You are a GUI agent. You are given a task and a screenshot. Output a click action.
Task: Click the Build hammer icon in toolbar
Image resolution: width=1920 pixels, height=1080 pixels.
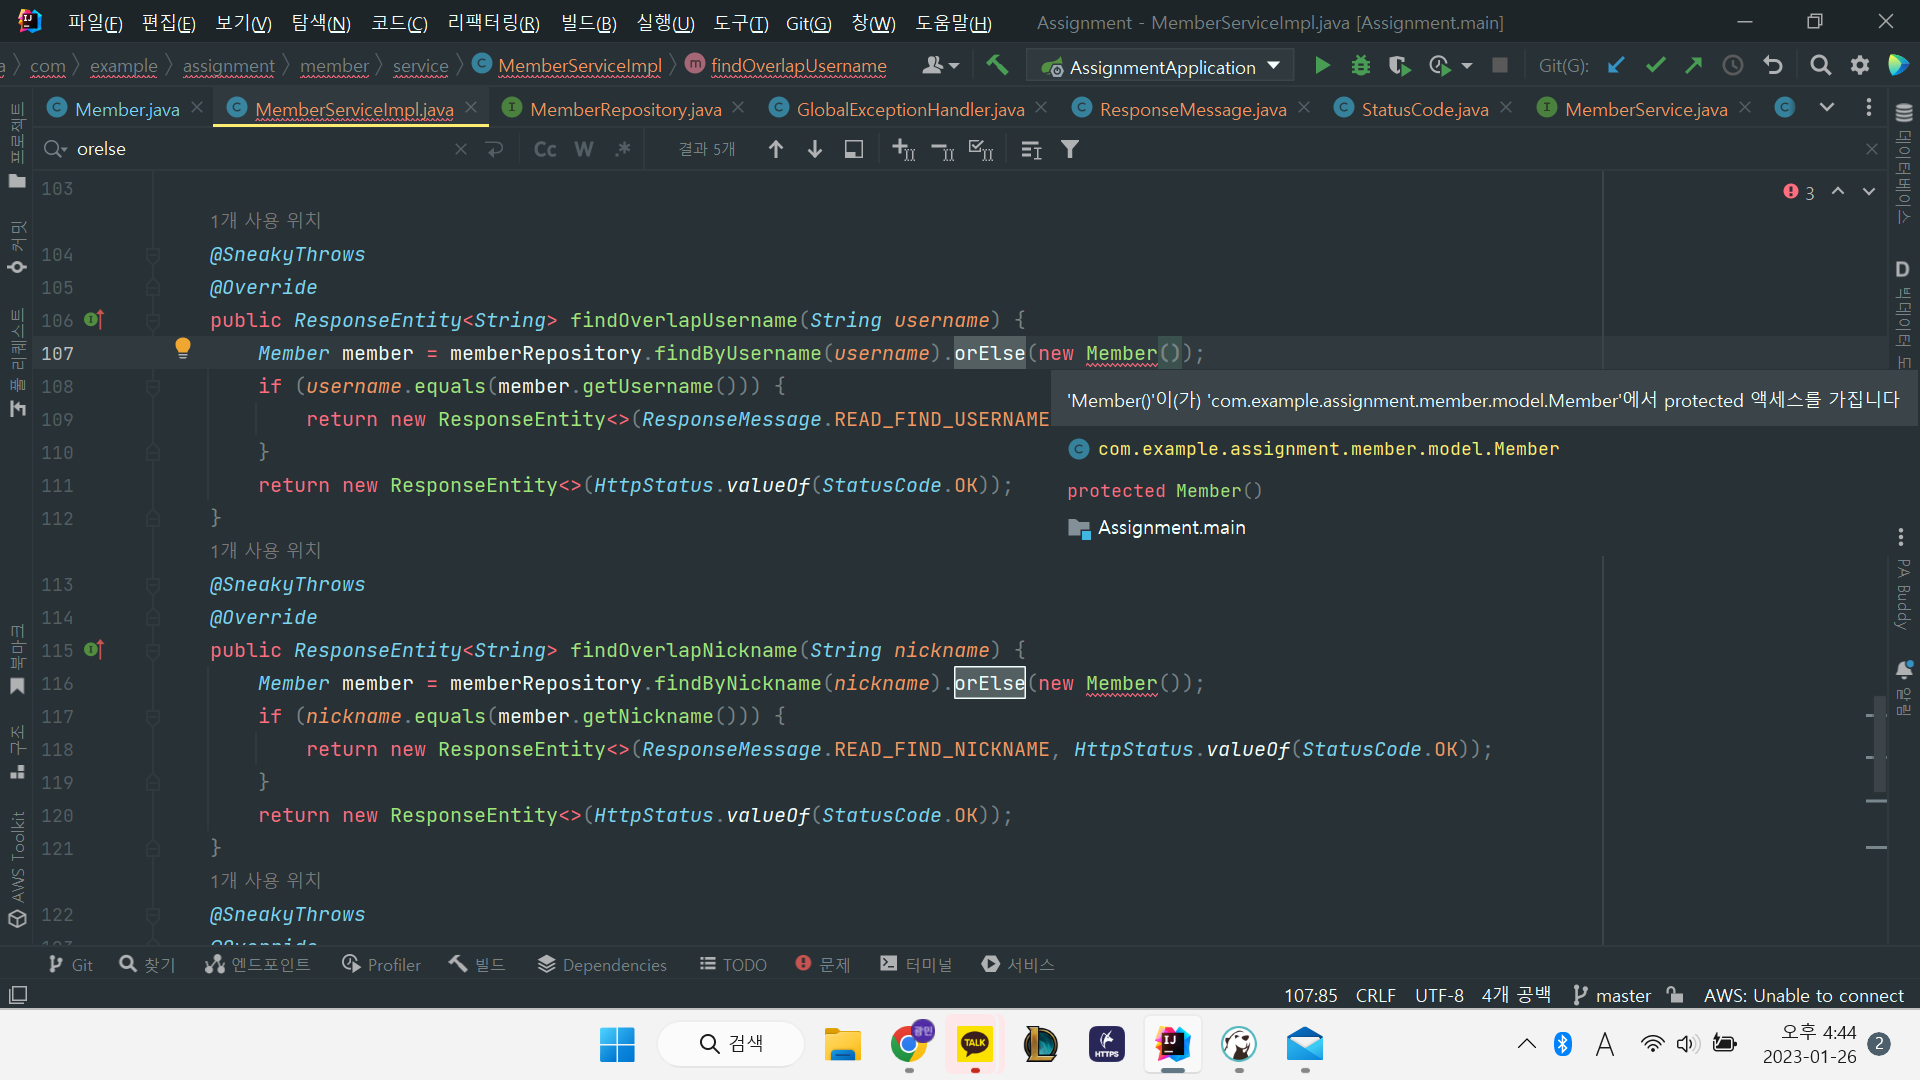point(997,66)
